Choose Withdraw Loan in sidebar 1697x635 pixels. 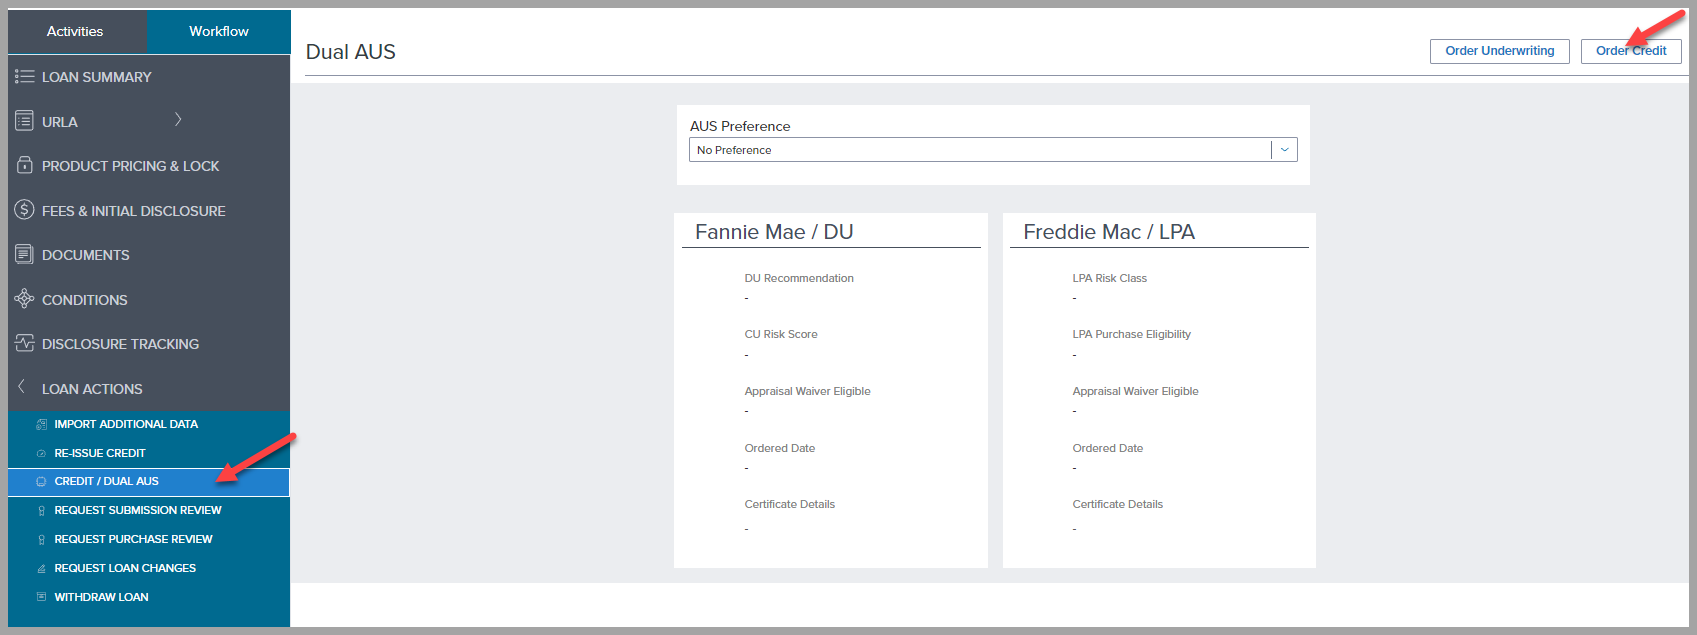click(101, 598)
